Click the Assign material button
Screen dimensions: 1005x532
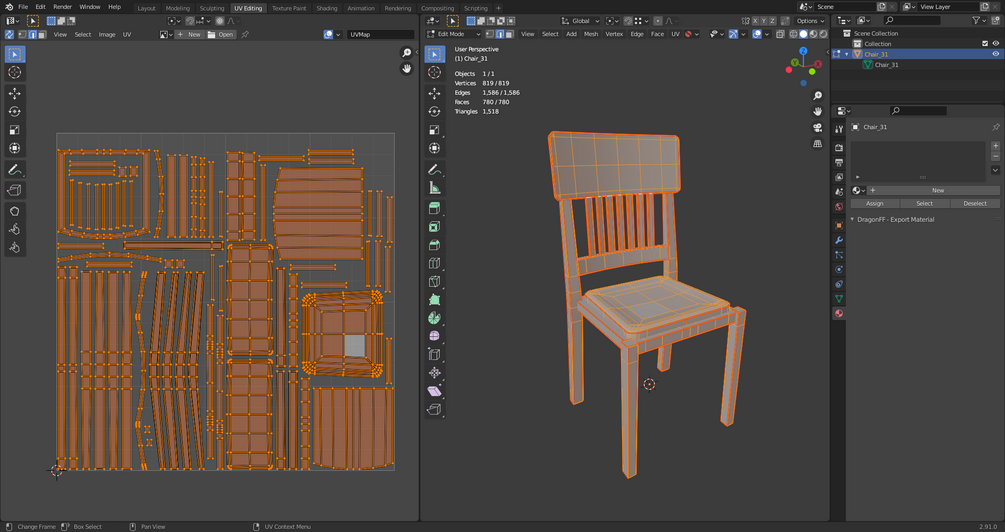pyautogui.click(x=874, y=203)
